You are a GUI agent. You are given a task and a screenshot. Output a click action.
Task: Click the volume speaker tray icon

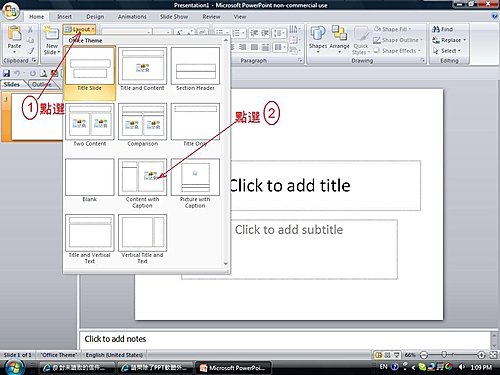[462, 367]
